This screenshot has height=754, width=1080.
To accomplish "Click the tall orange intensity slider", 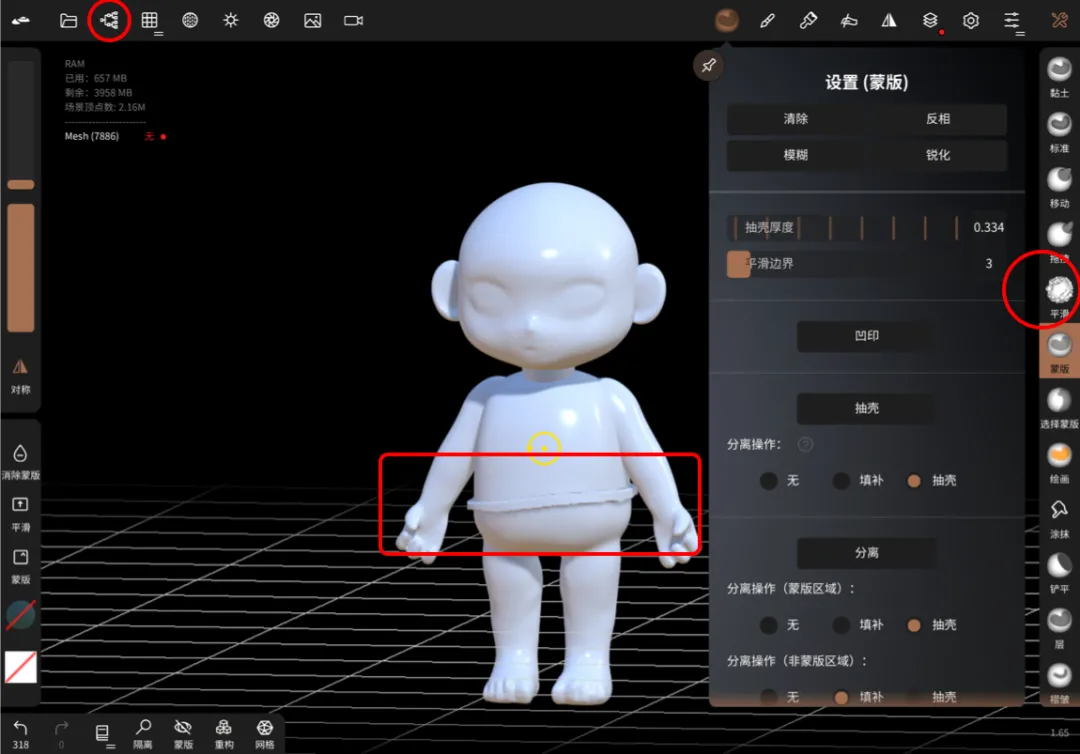I will [21, 267].
